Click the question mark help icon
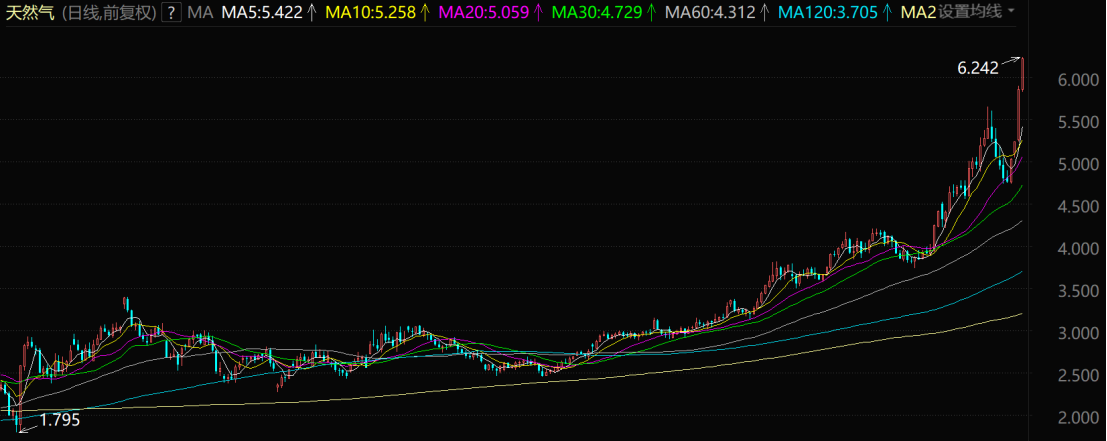1107x441 pixels. pyautogui.click(x=172, y=13)
